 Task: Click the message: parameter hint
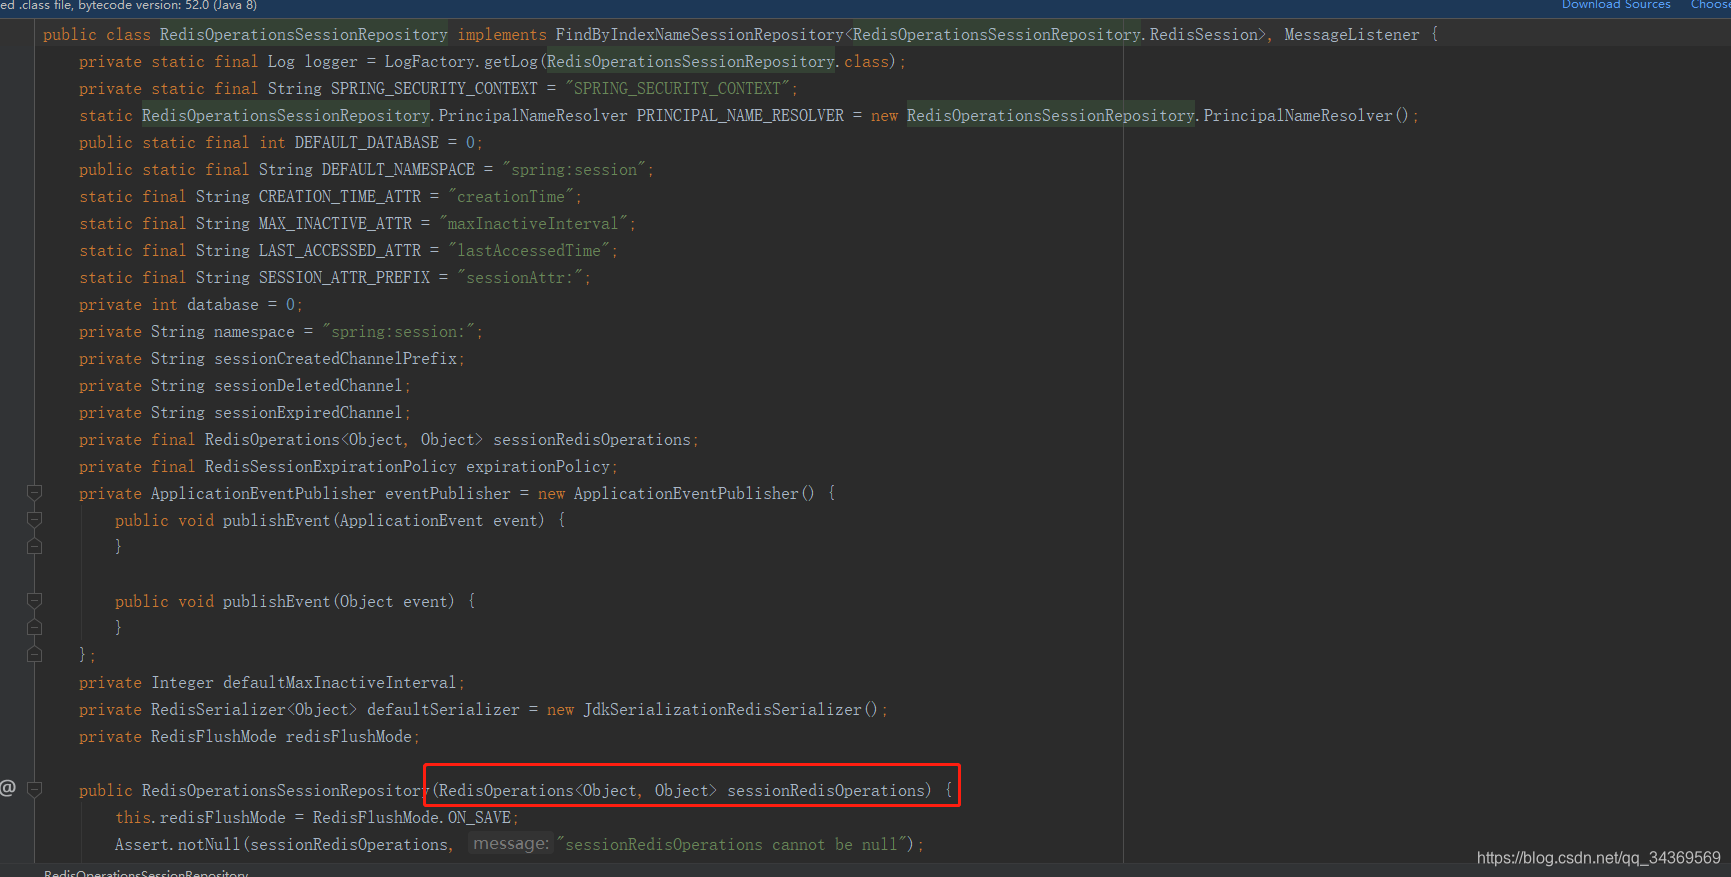[511, 844]
